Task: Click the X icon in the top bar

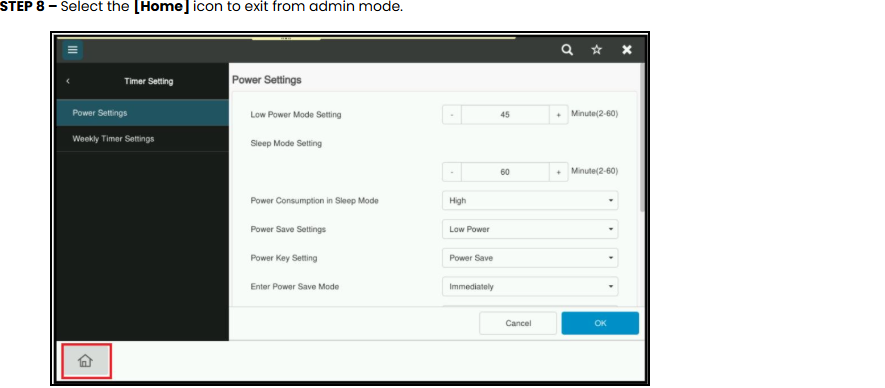Action: coord(626,50)
